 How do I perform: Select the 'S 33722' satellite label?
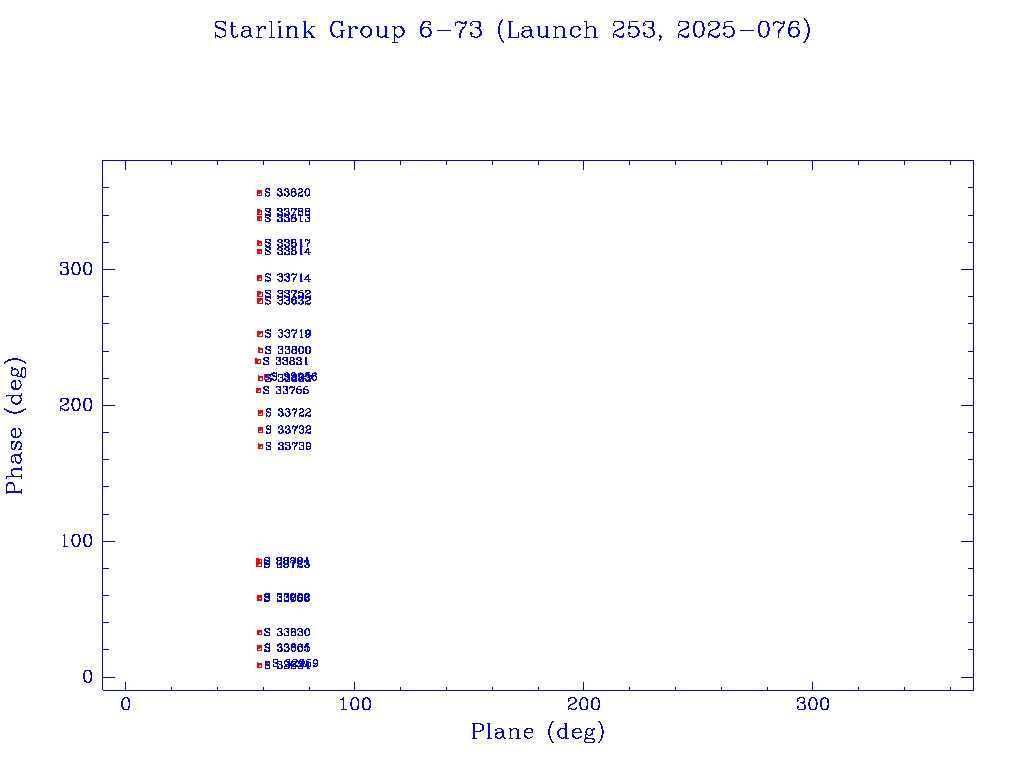[x=289, y=413]
